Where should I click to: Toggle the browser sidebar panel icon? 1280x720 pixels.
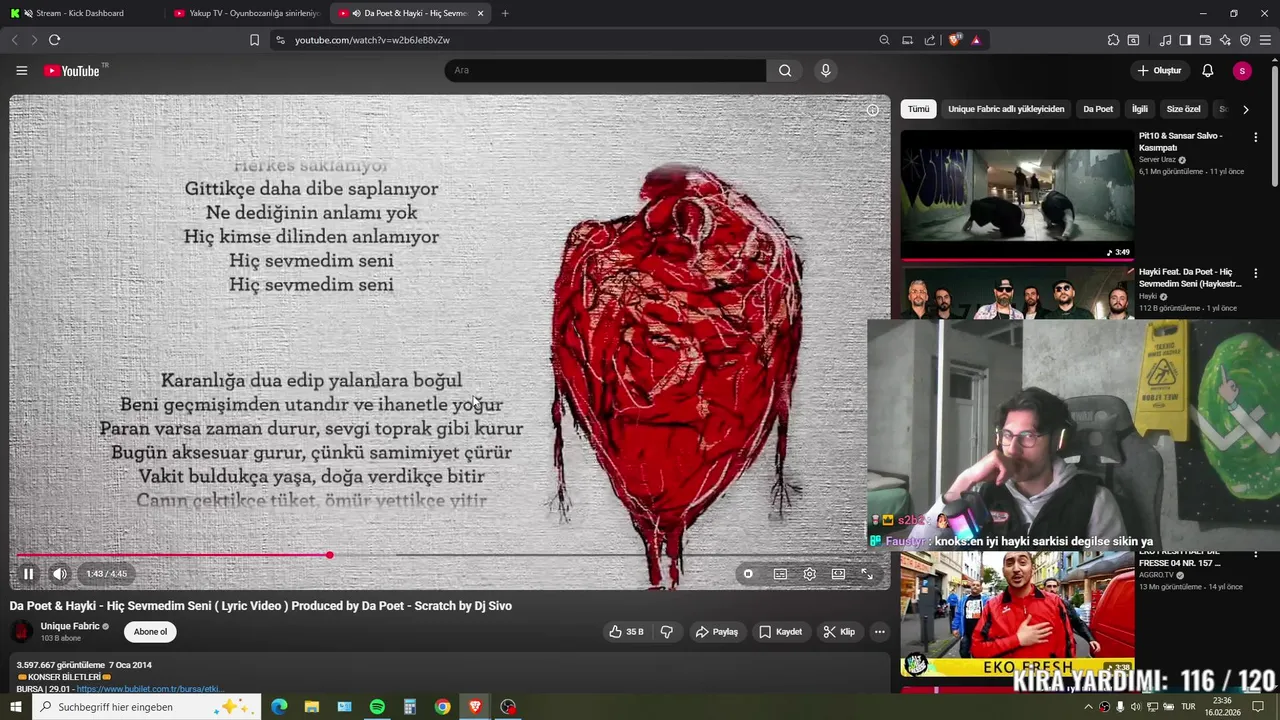click(x=1185, y=40)
